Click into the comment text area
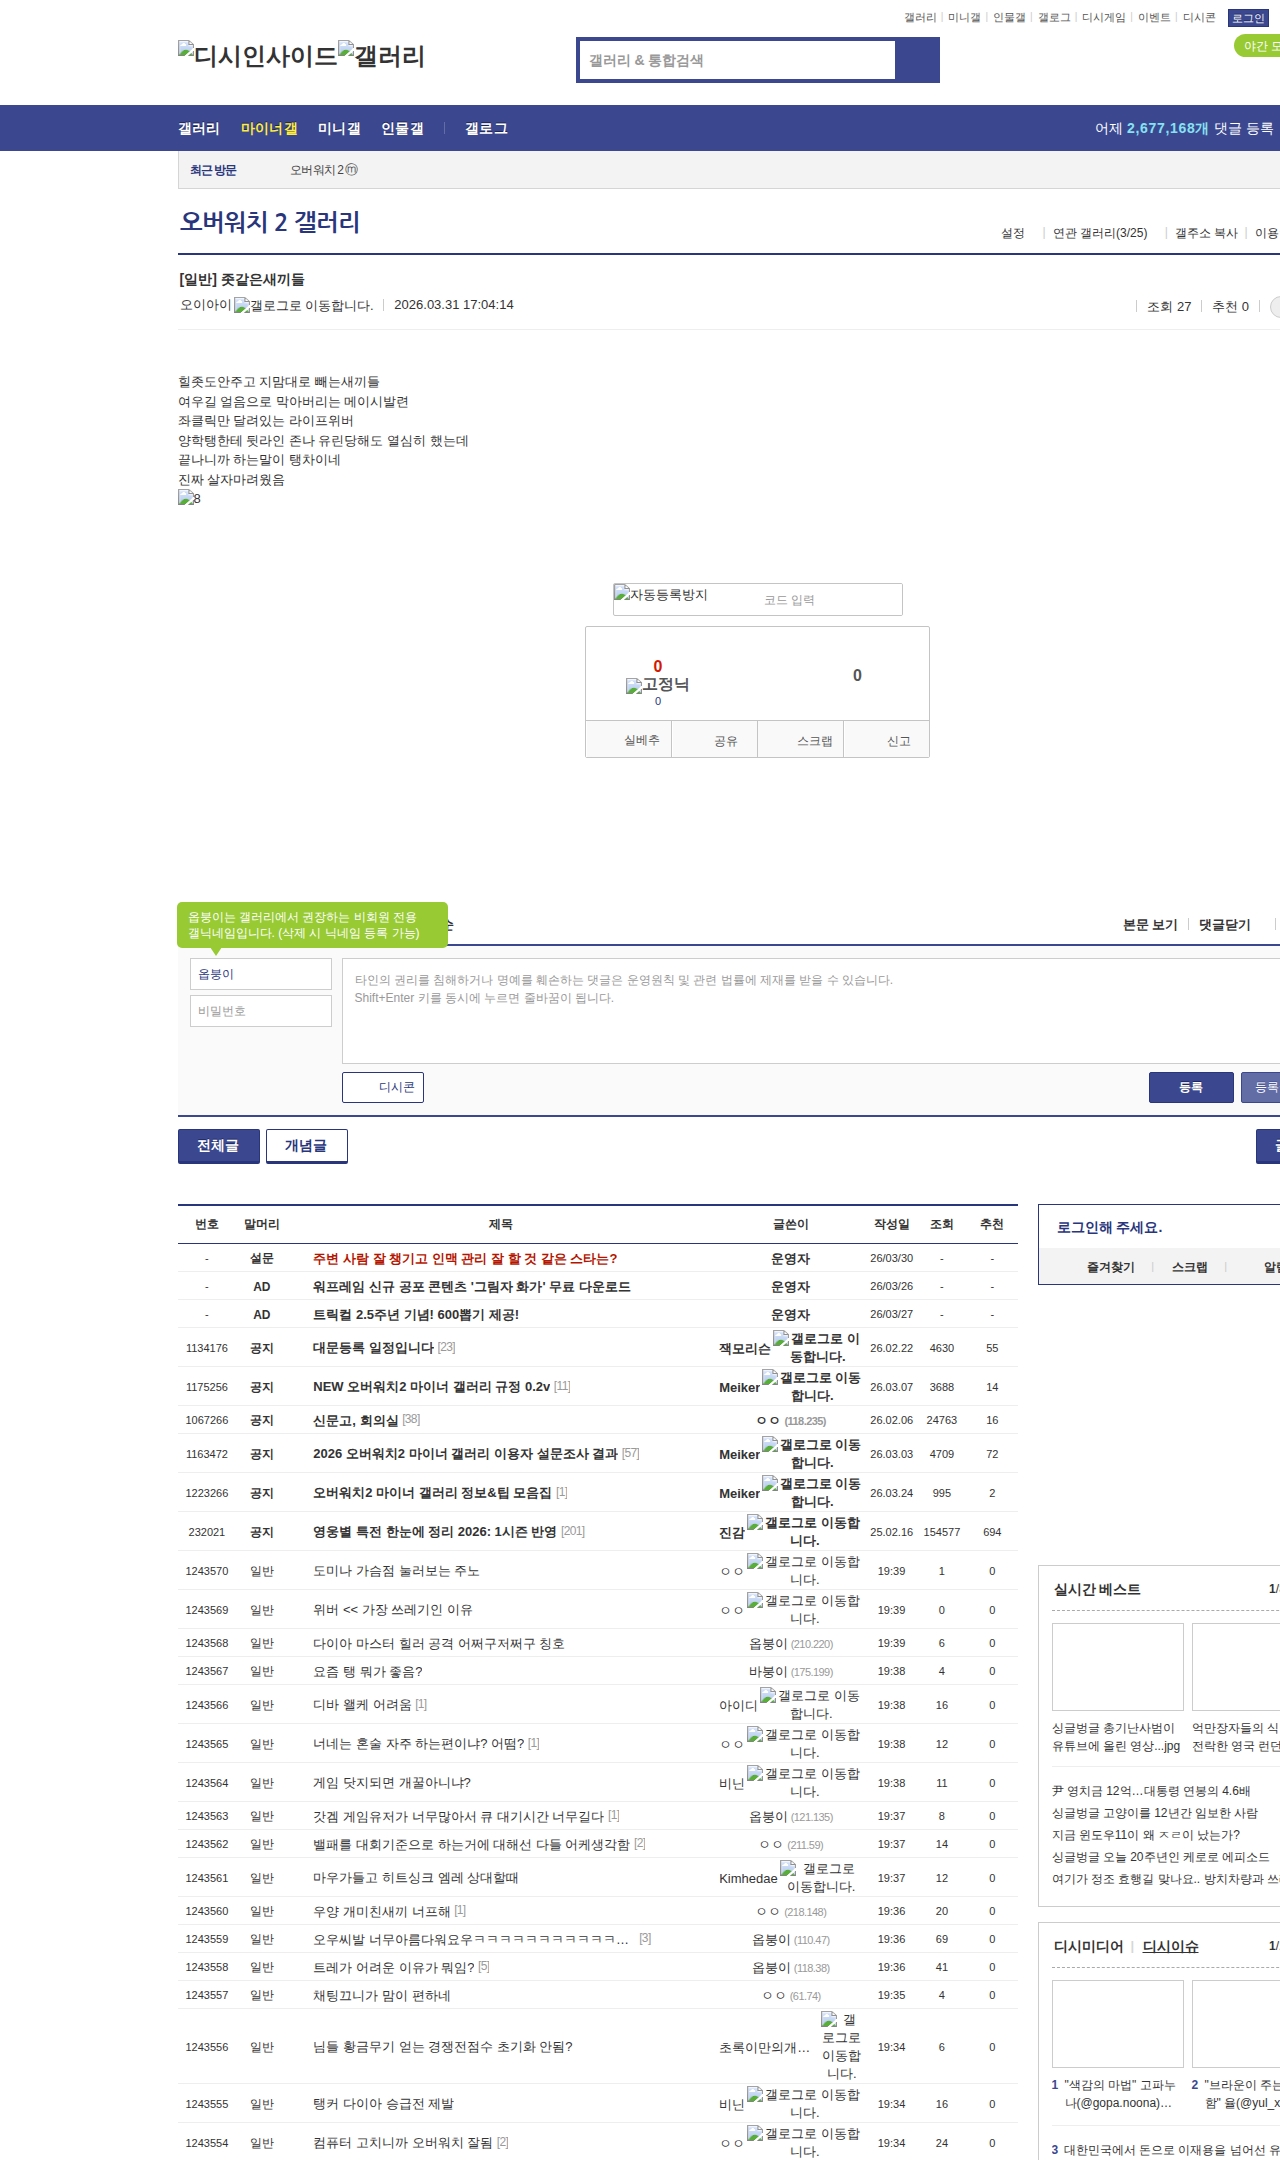 pos(811,1011)
